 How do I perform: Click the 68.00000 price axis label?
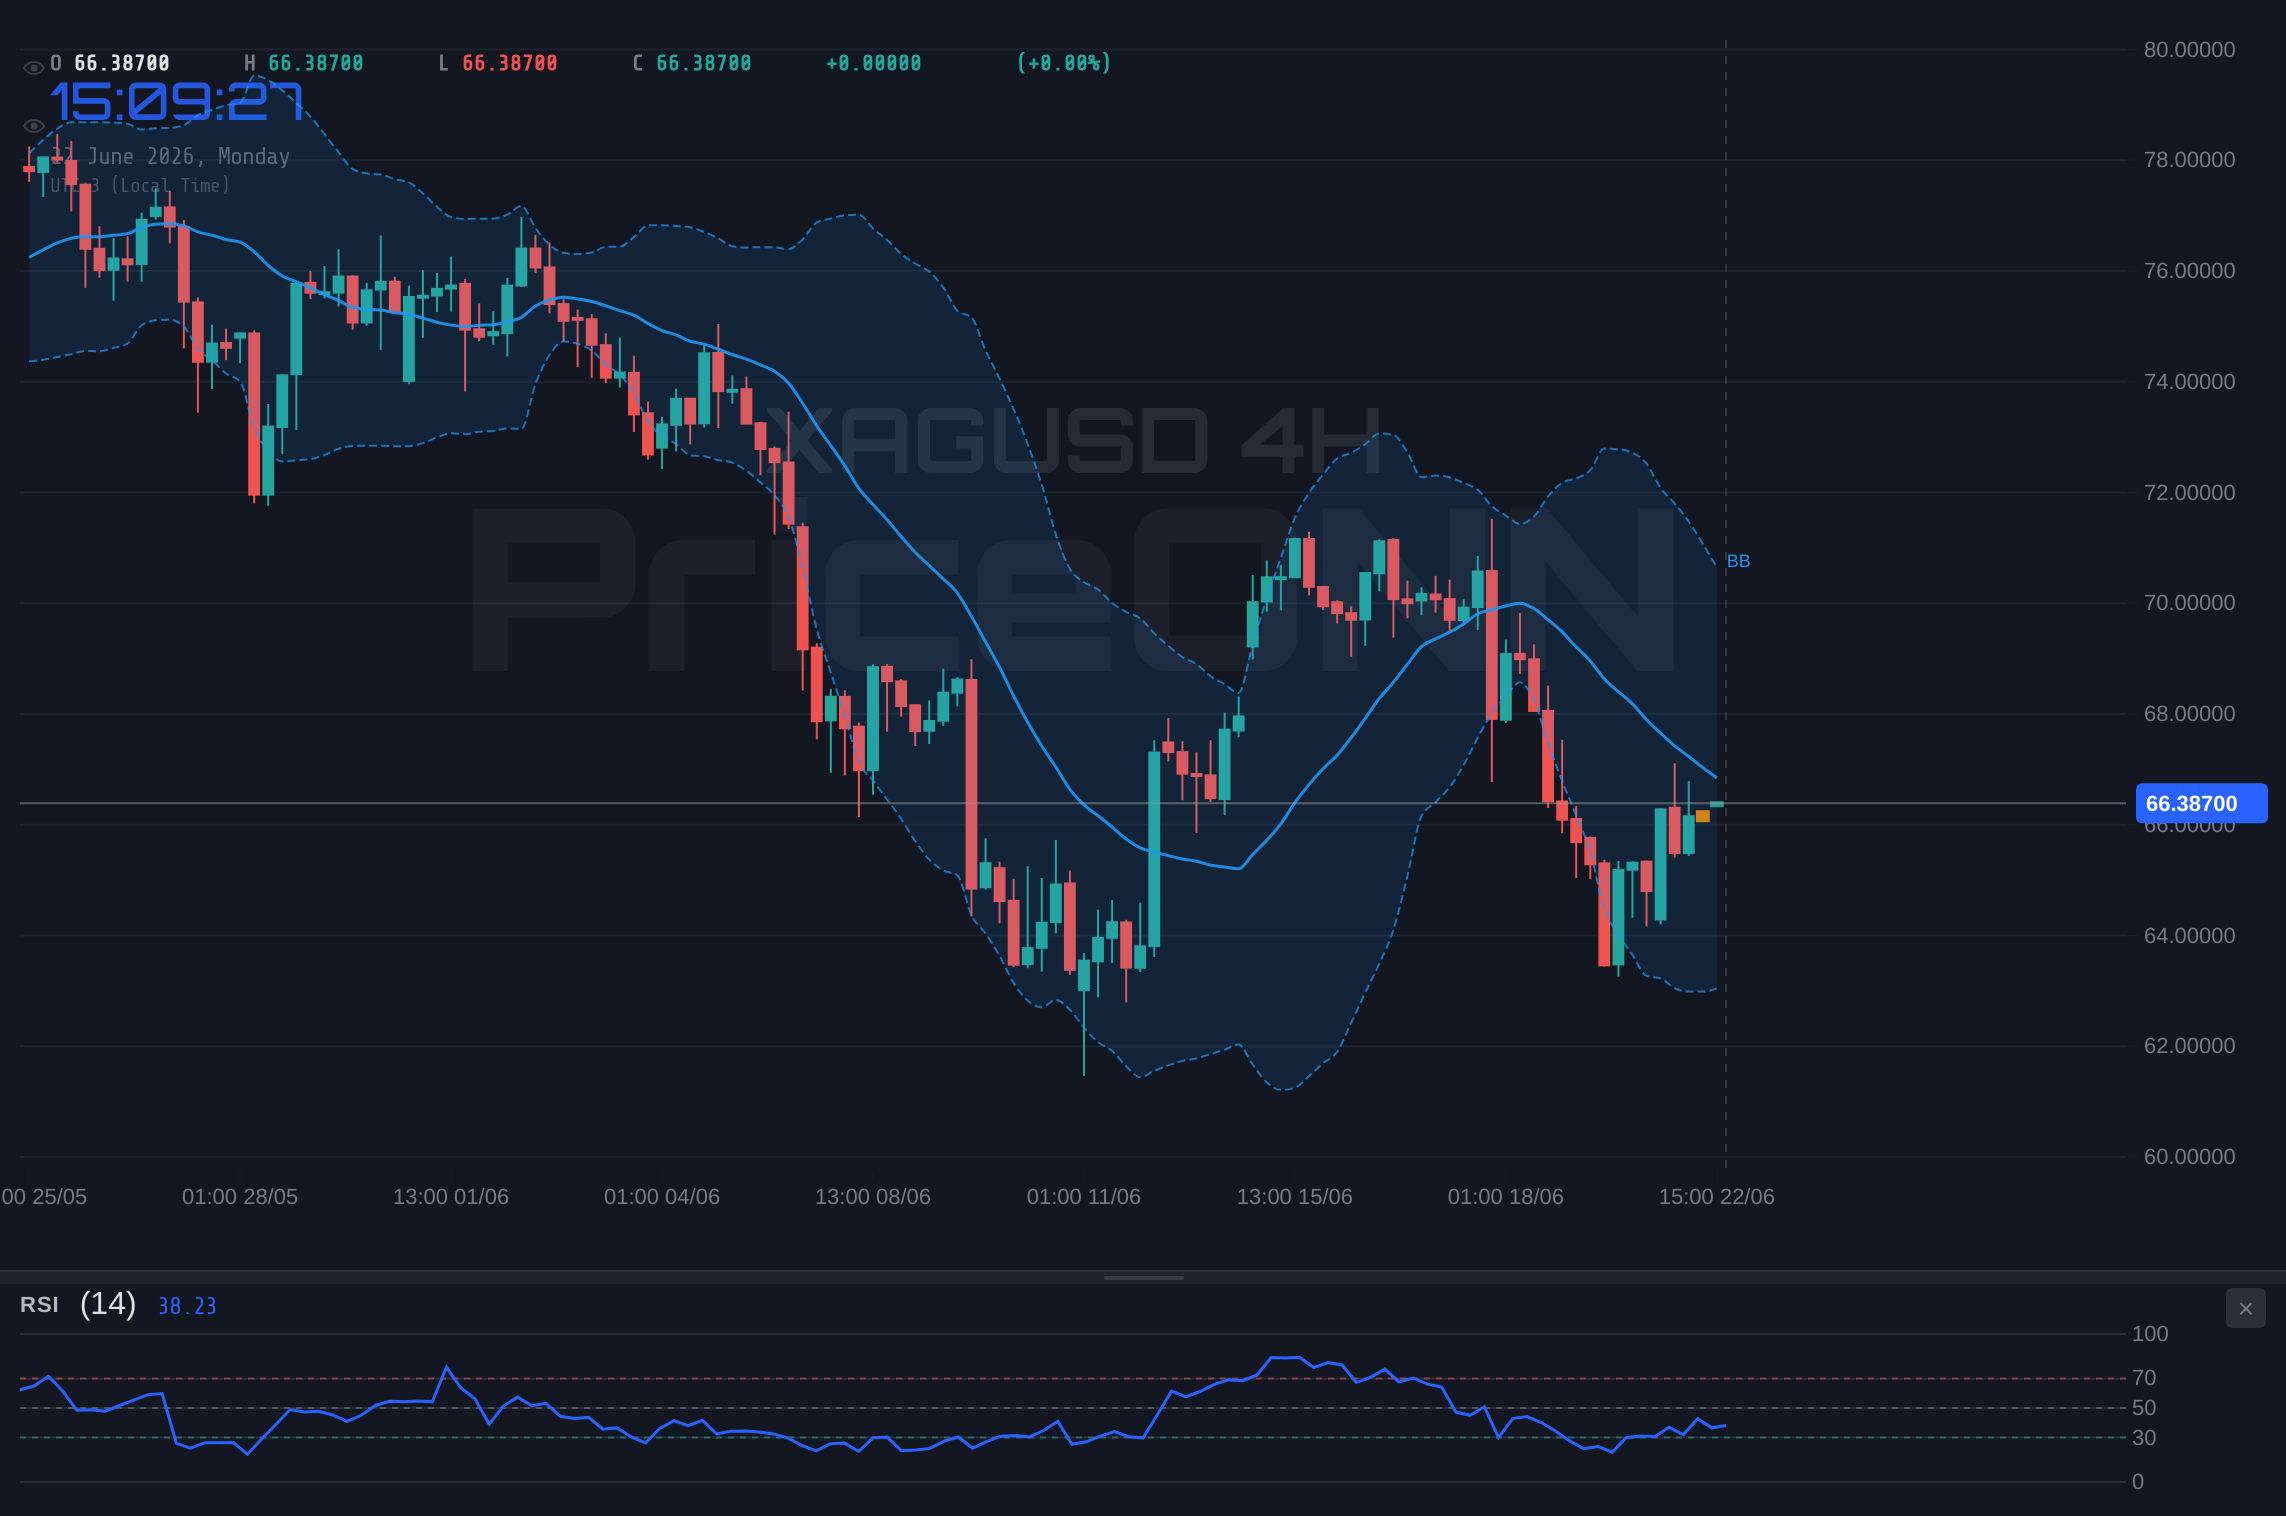2189,714
